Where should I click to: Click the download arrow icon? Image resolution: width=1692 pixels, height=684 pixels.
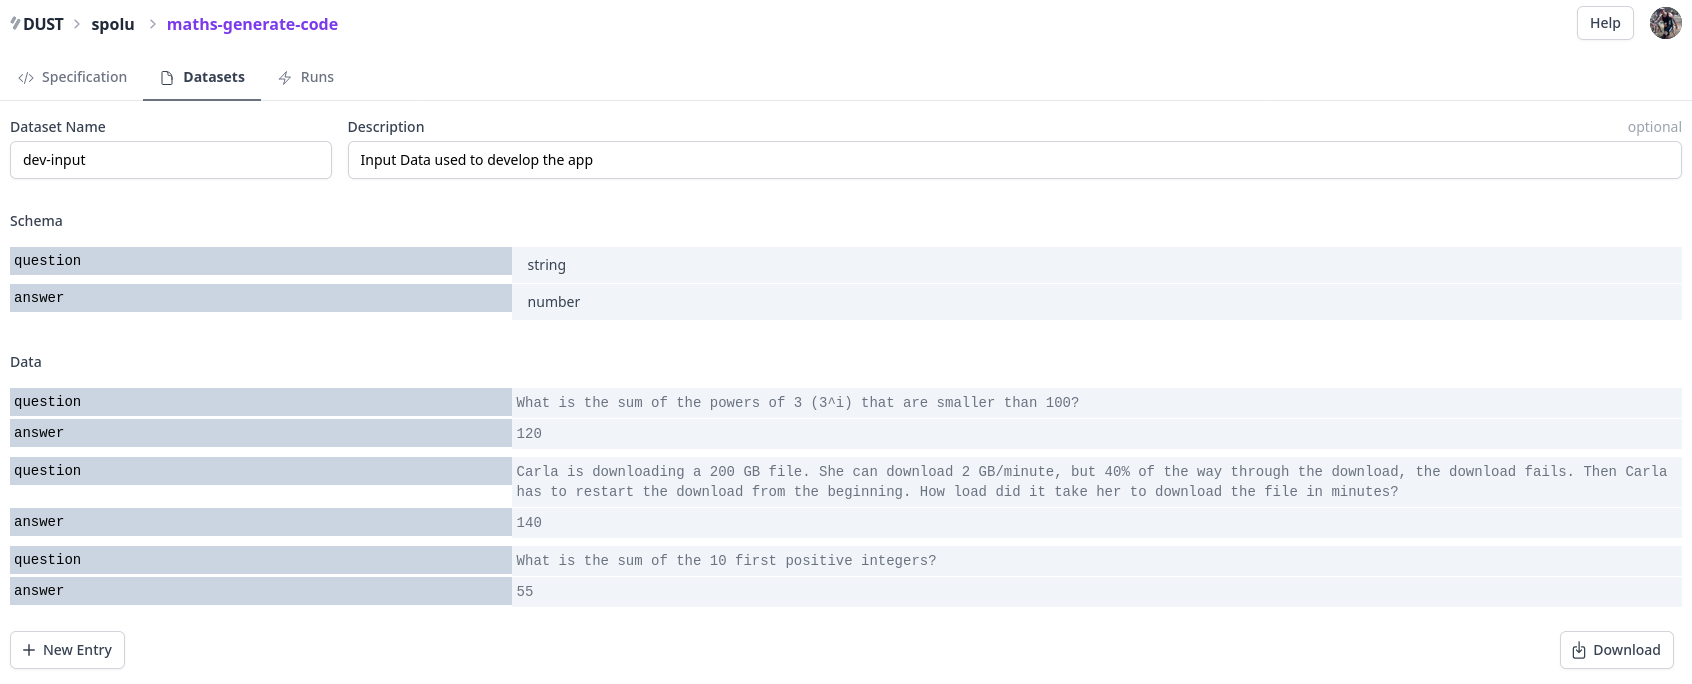1579,651
